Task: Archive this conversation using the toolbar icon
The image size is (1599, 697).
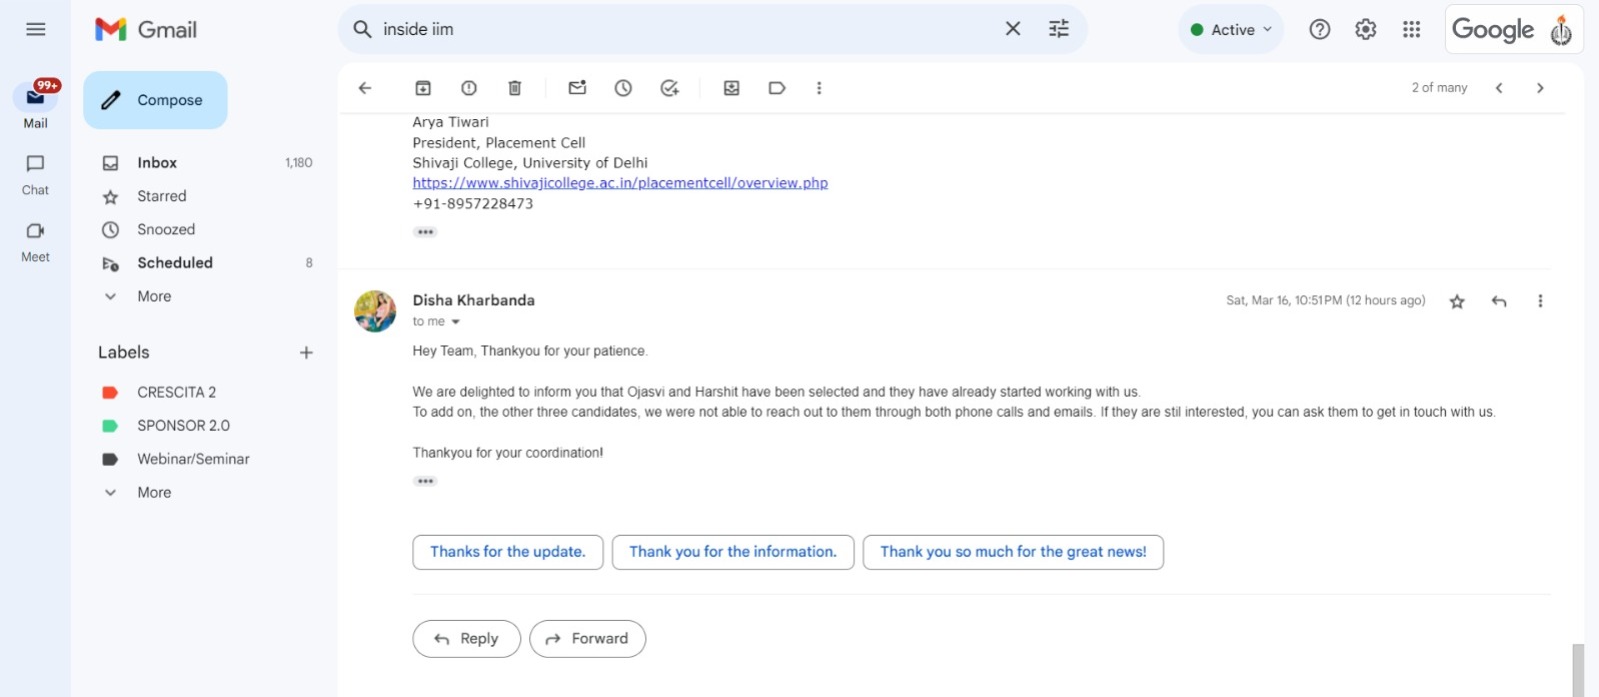Action: click(423, 88)
